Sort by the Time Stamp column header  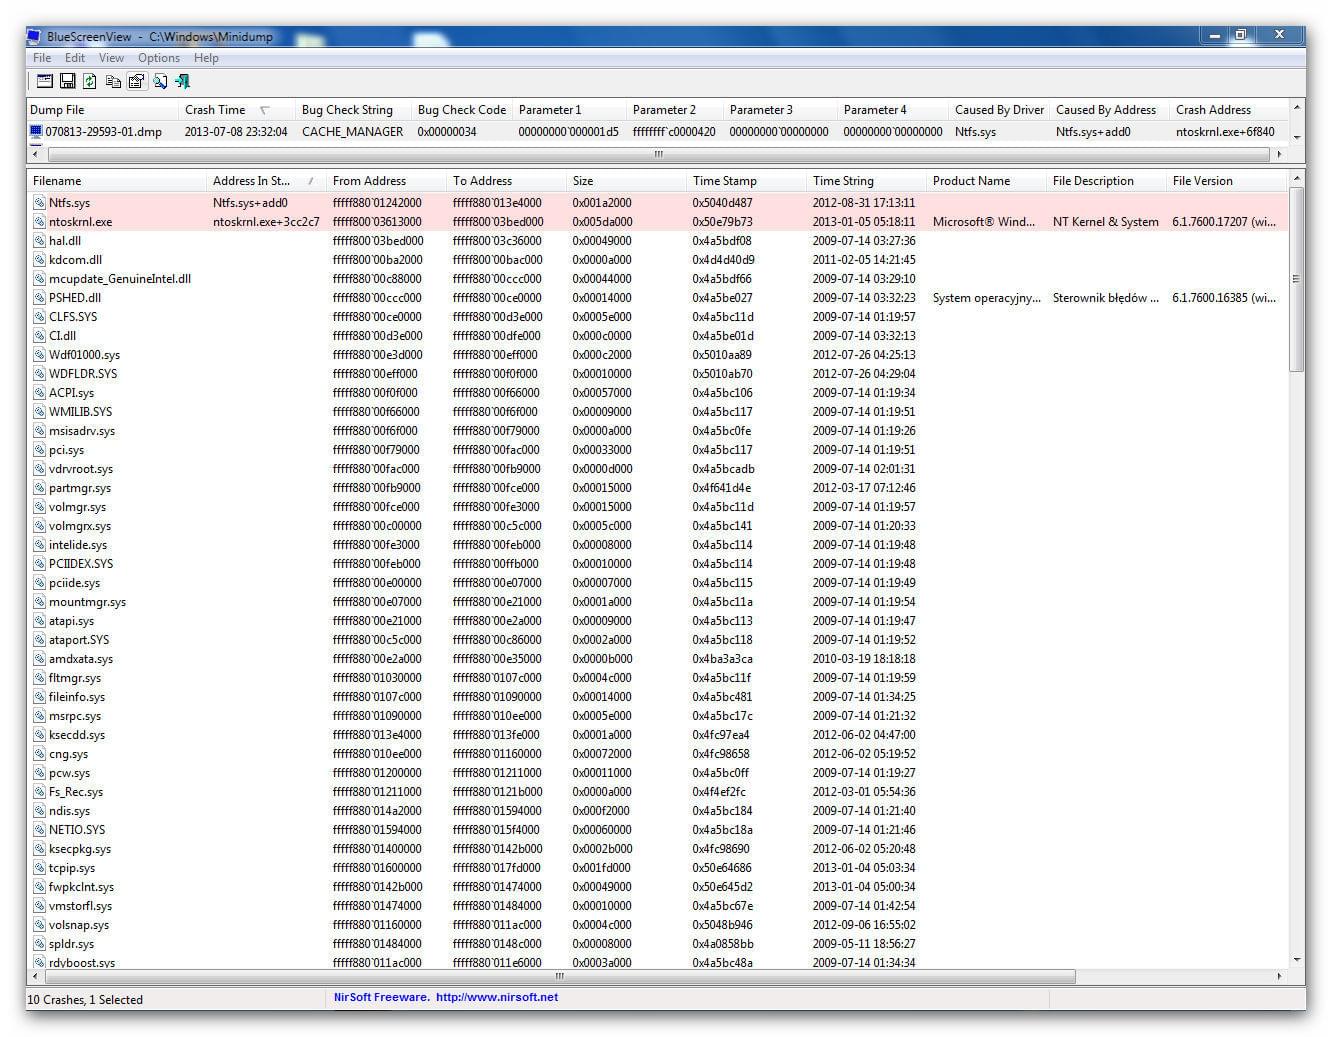(747, 181)
